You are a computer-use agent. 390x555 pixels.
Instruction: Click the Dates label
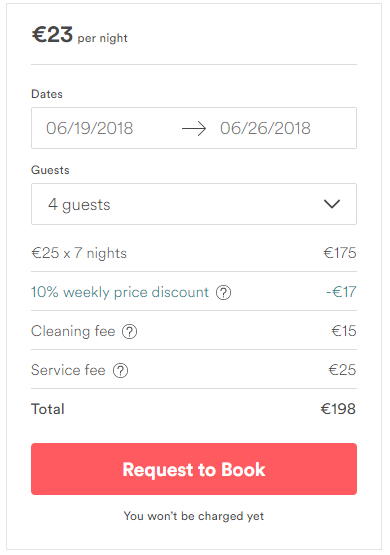47,94
